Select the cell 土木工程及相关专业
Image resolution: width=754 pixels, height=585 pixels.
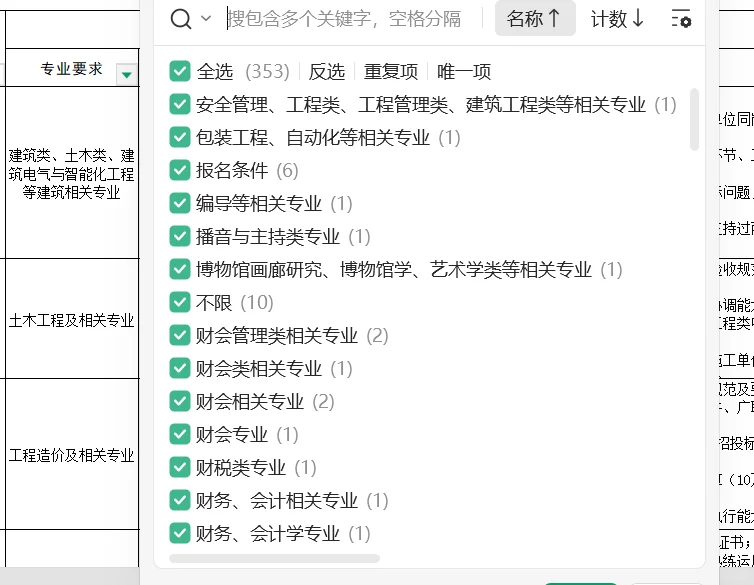(72, 319)
